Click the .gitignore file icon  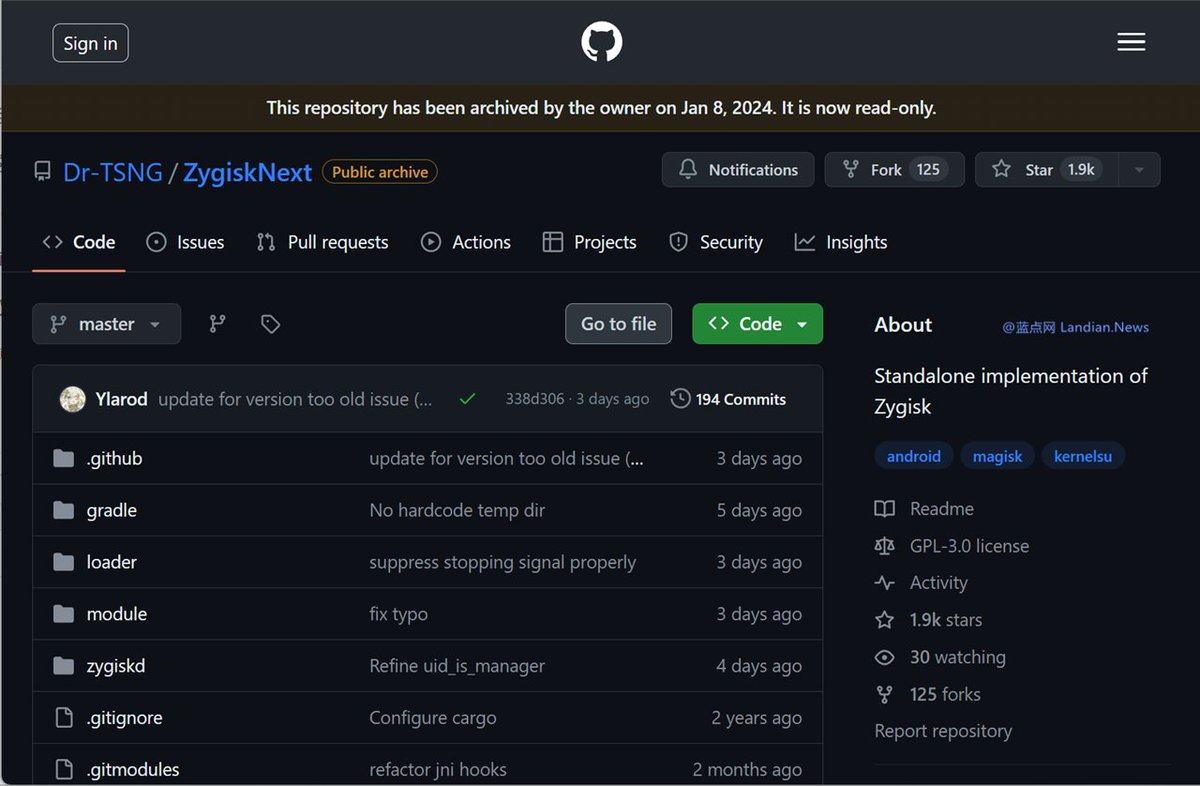pos(64,718)
